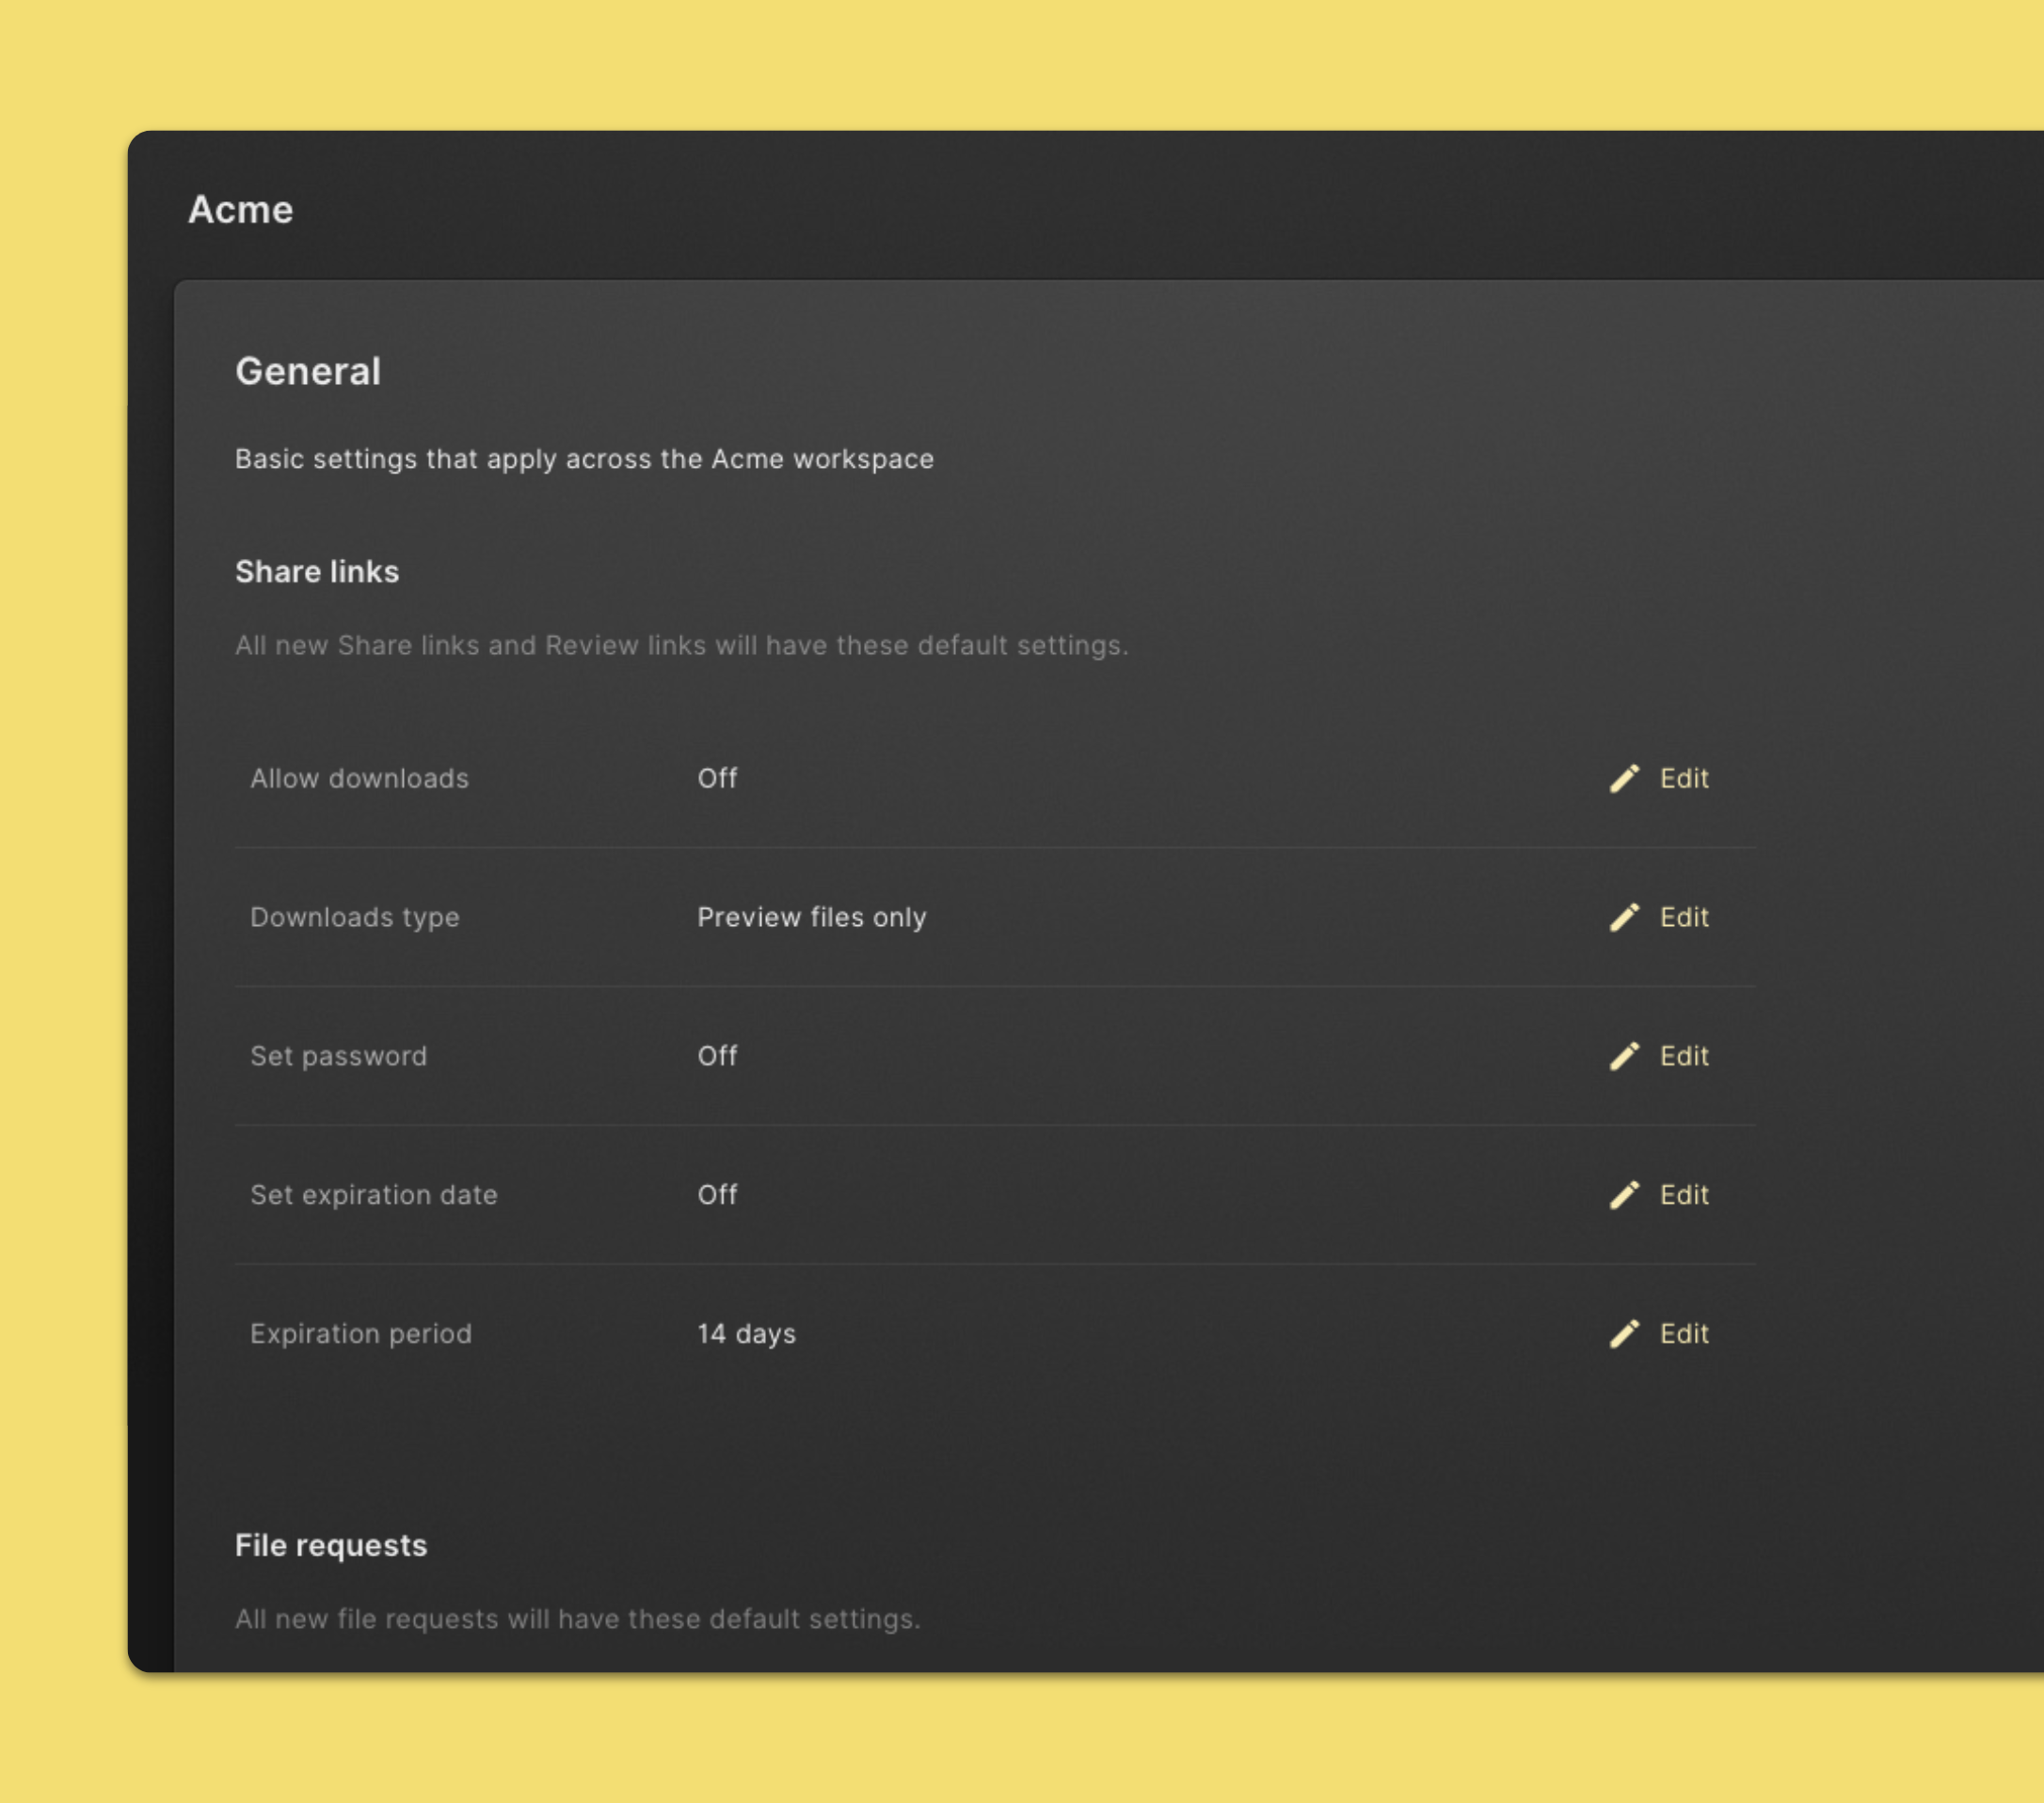This screenshot has width=2044, height=1803.
Task: Edit the Set expiration date setting
Action: click(1659, 1195)
